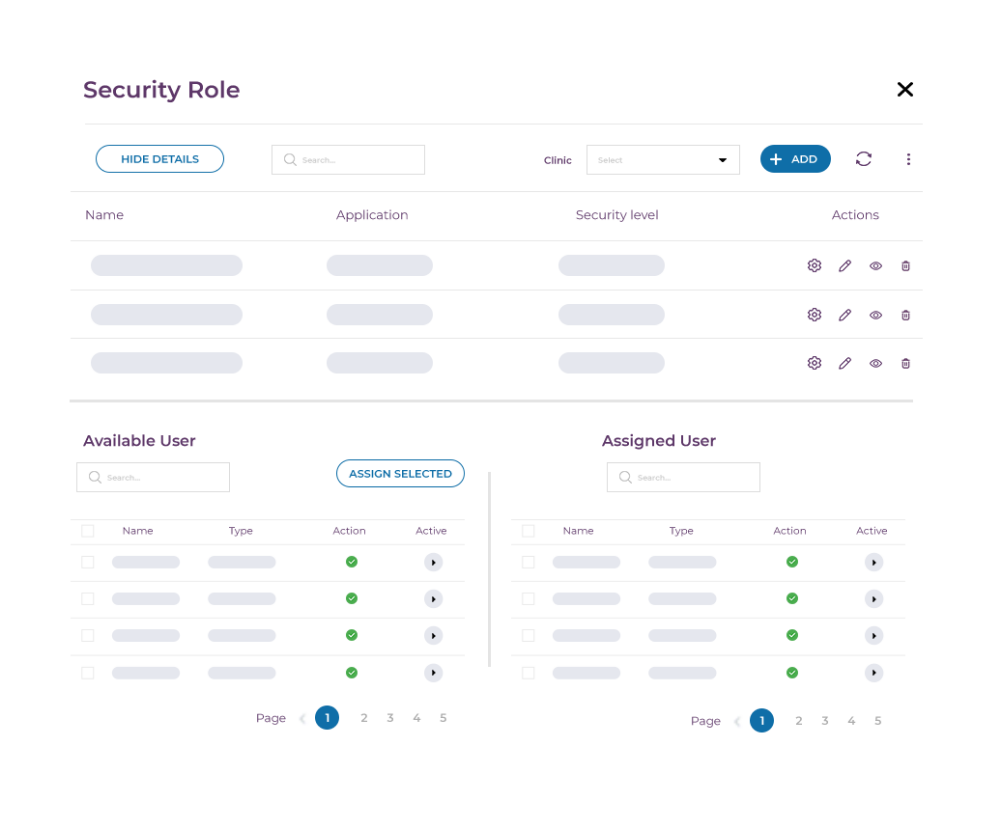Check the first user's checkbox under Available User

[x=87, y=561]
